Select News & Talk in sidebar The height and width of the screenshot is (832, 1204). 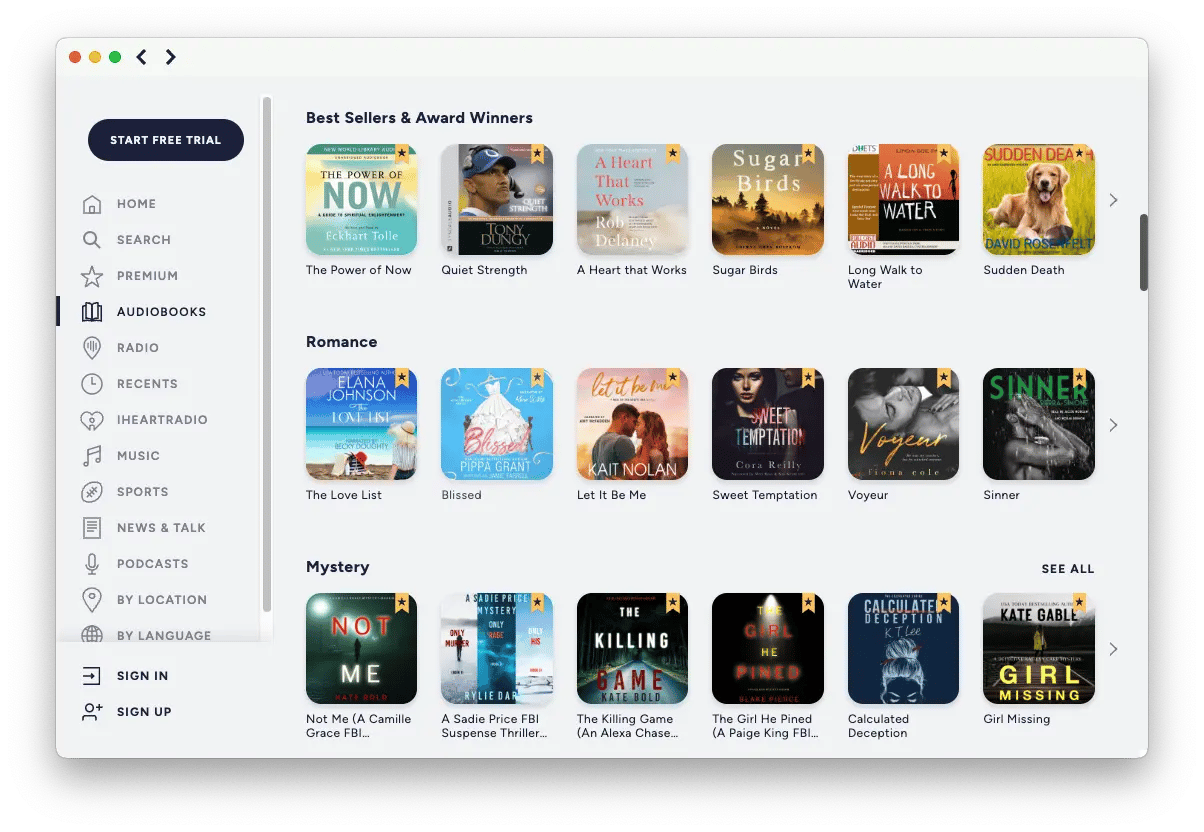[x=160, y=528]
